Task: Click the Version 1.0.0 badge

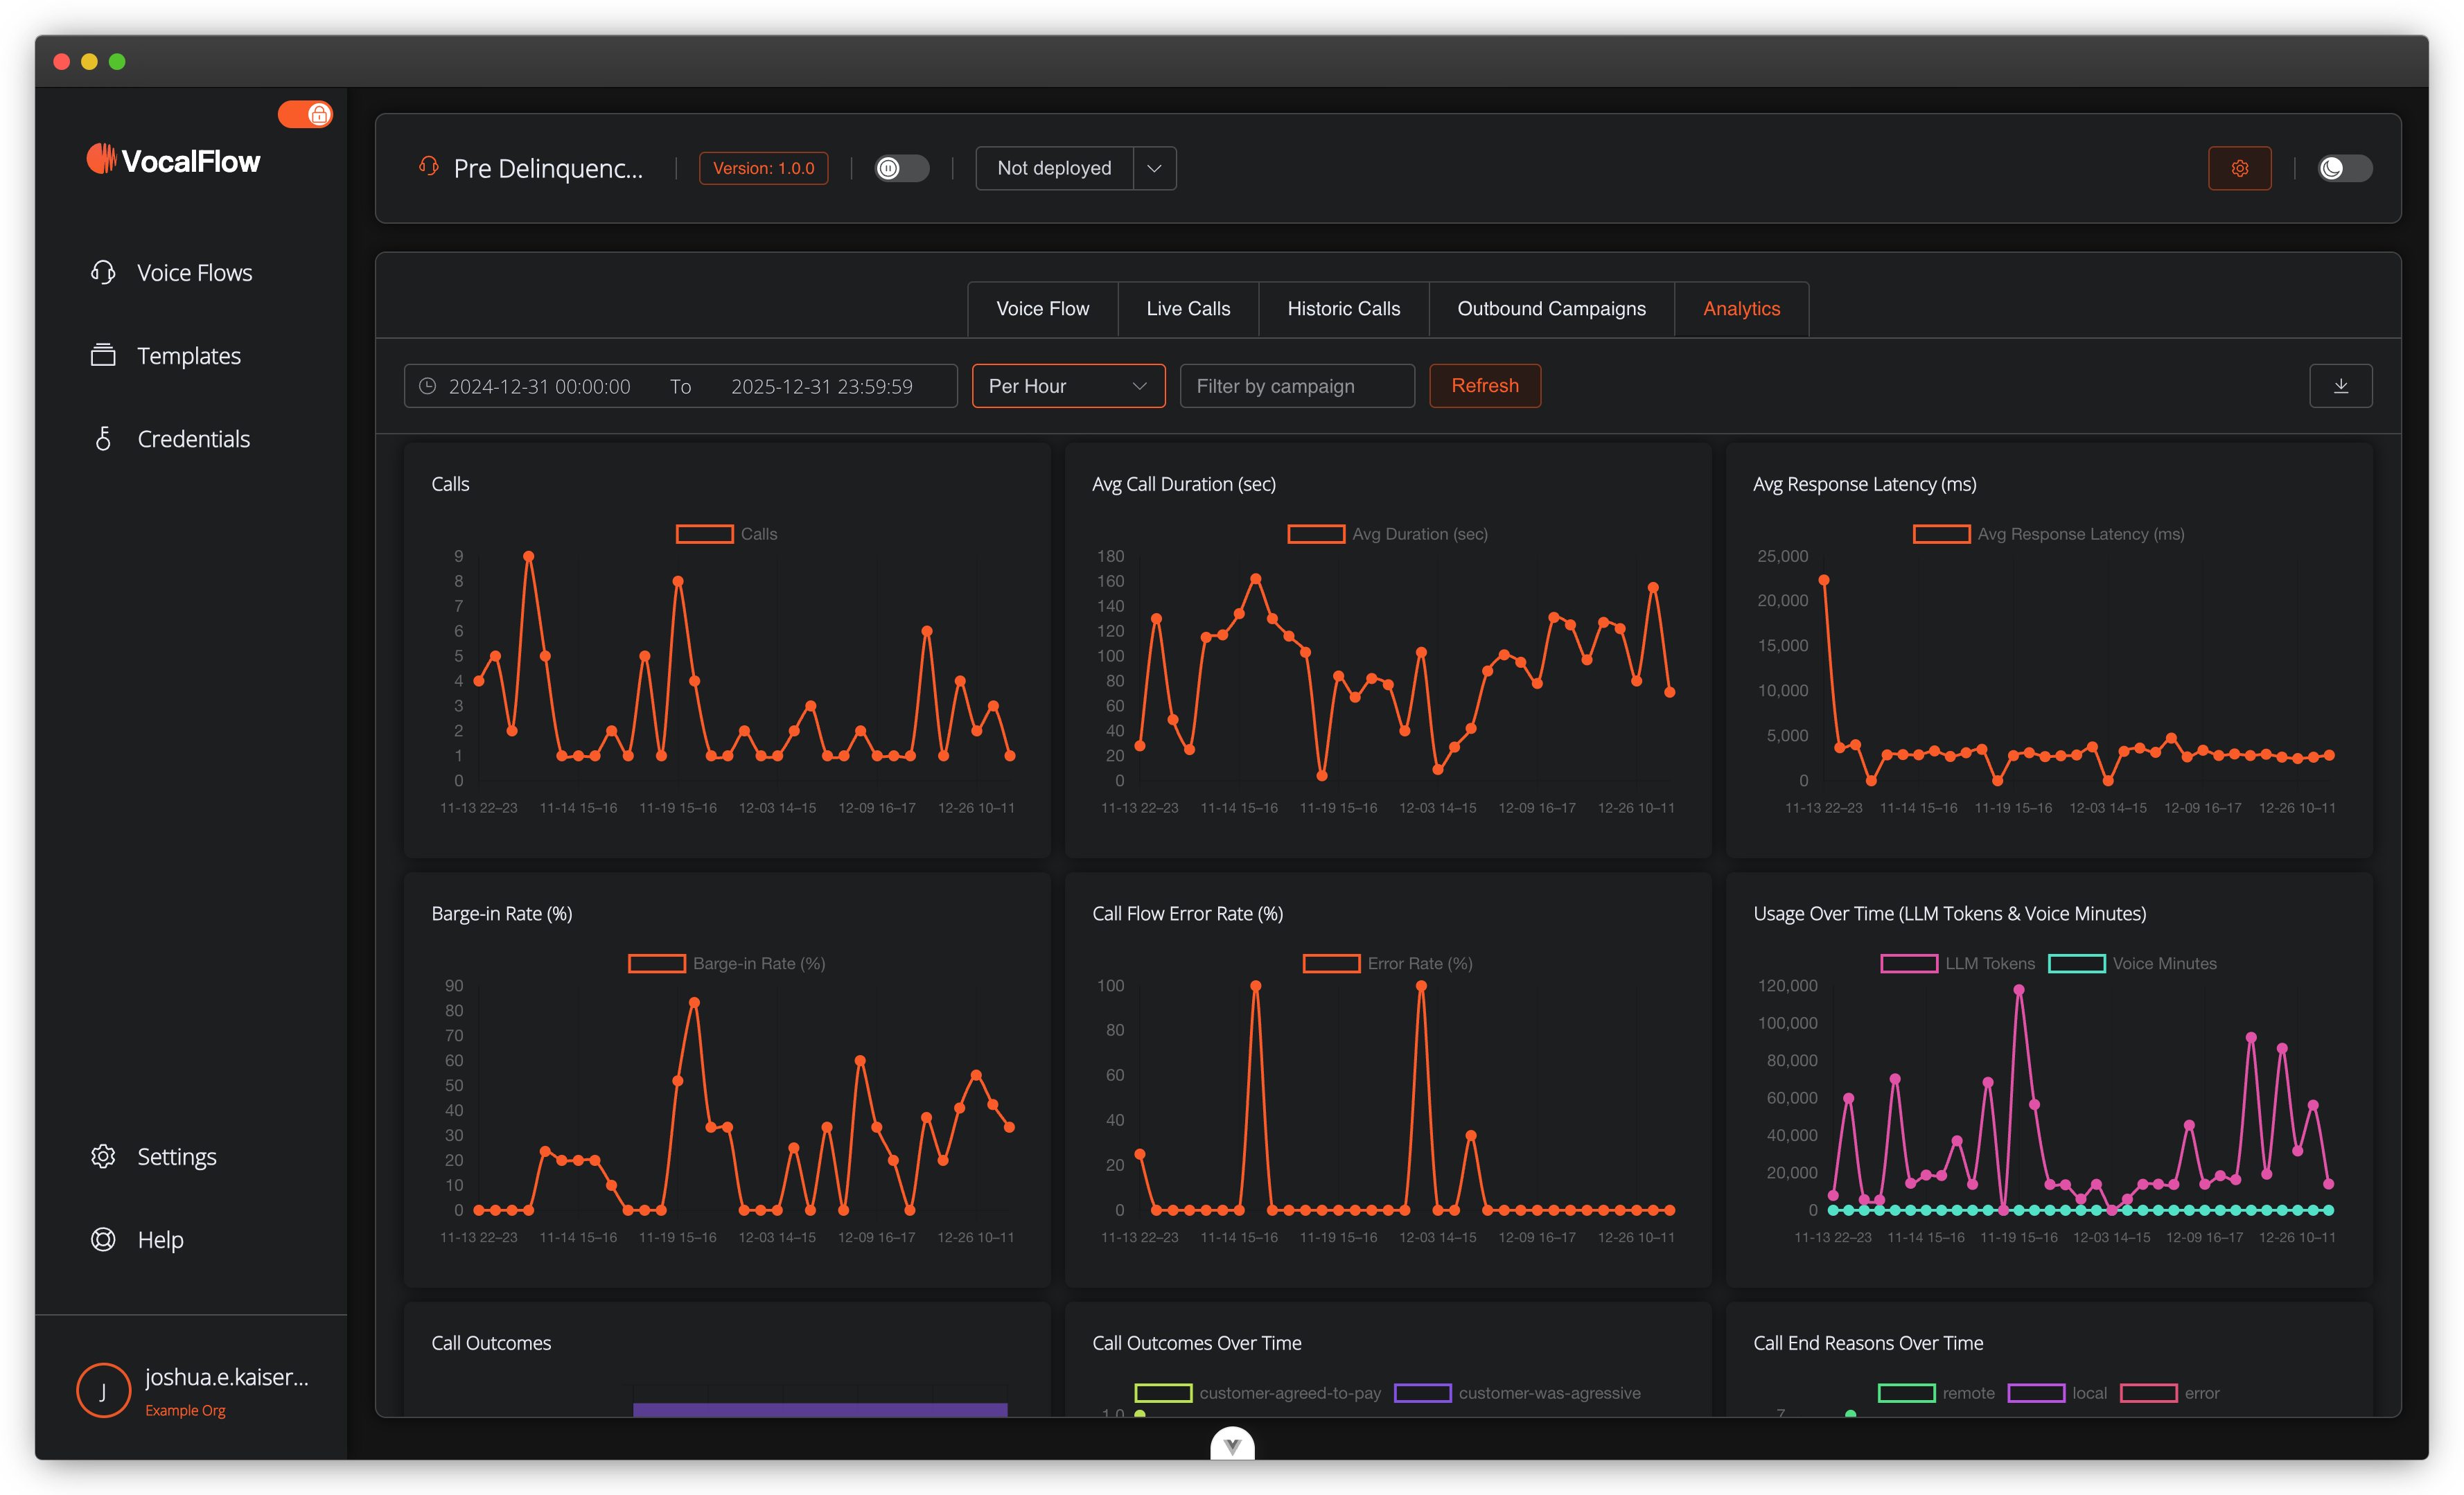Action: point(763,168)
